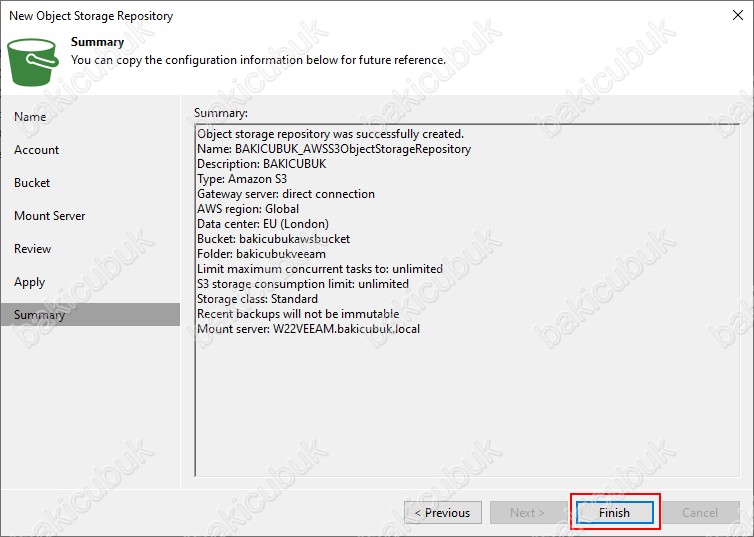This screenshot has width=754, height=537.
Task: Select the Name wizard step
Action: pyautogui.click(x=30, y=117)
